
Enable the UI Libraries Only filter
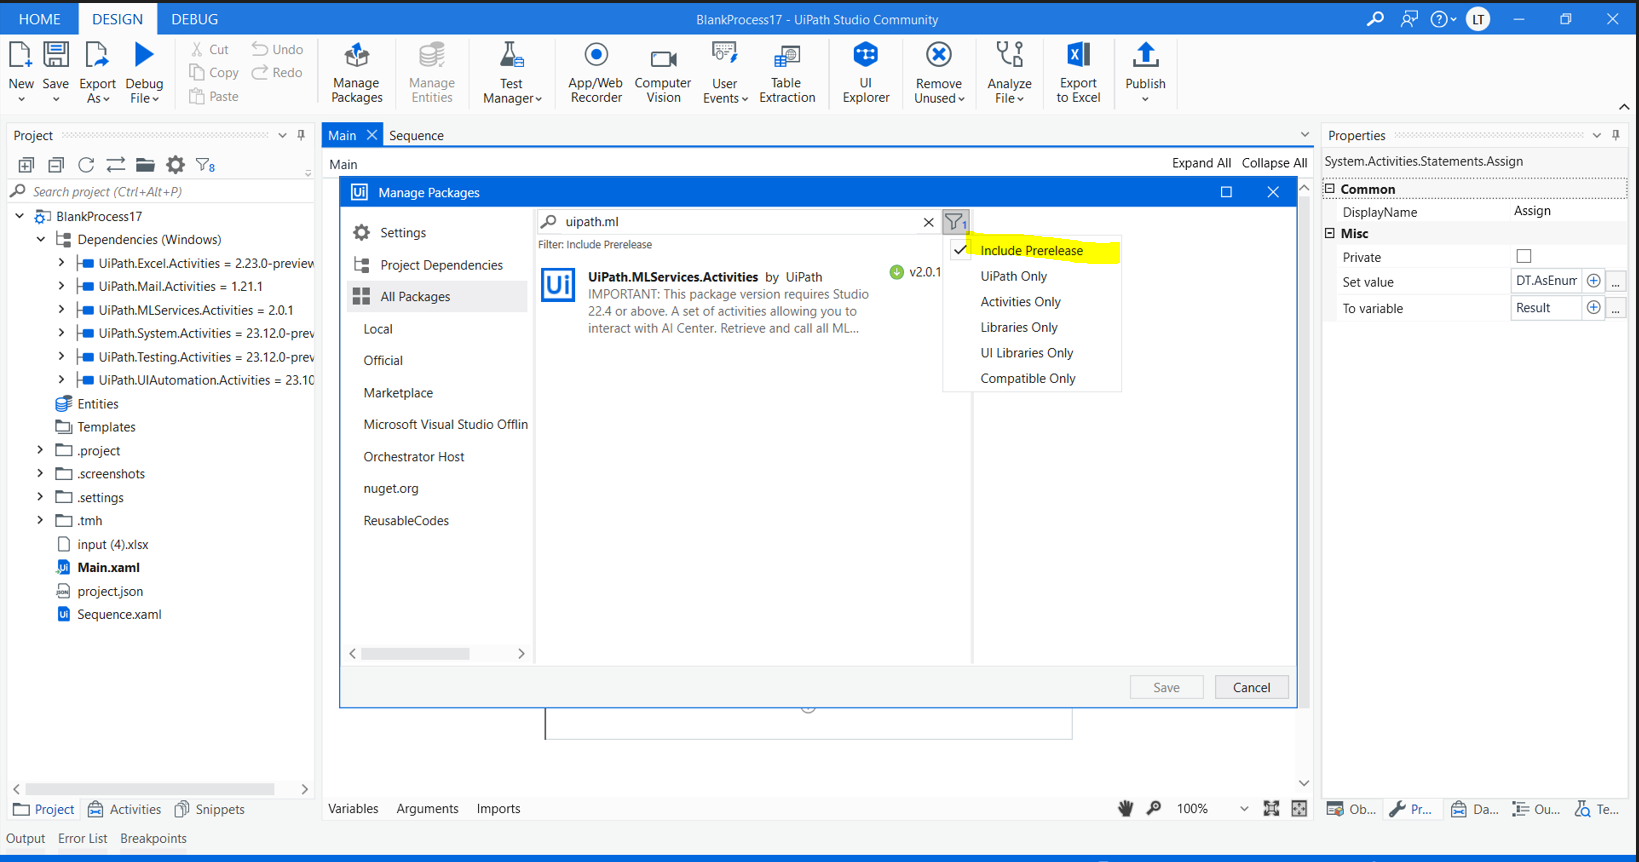click(x=1026, y=353)
